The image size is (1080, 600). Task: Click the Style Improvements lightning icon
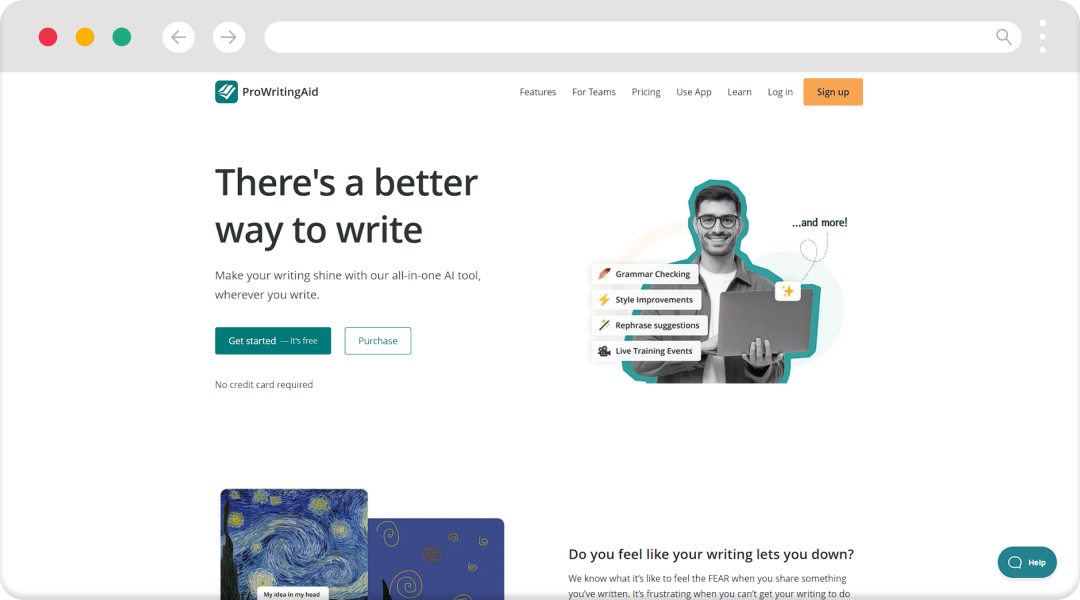(604, 300)
